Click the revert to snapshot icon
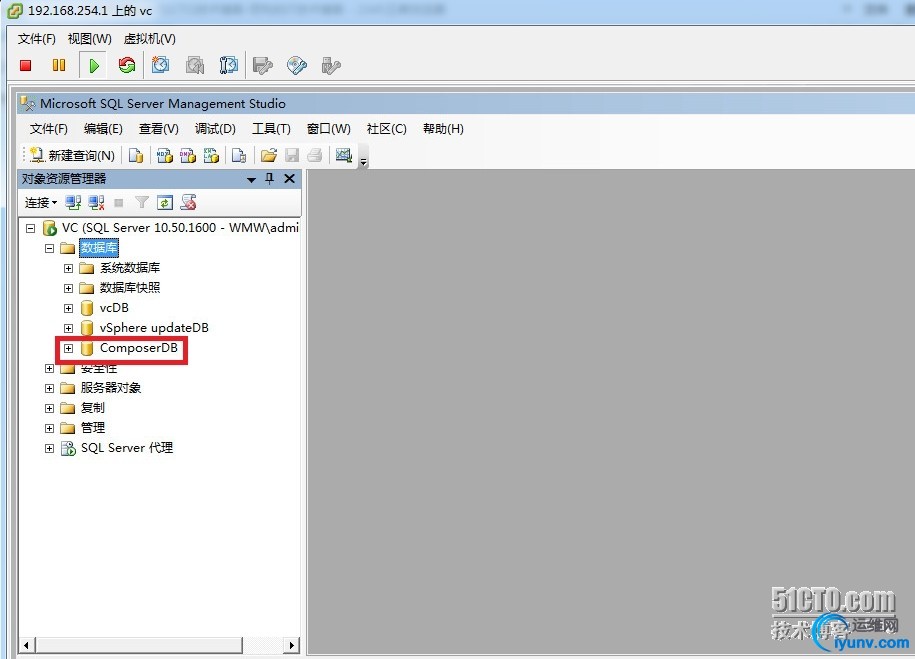Screen dimensions: 915x659 pyautogui.click(x=194, y=65)
